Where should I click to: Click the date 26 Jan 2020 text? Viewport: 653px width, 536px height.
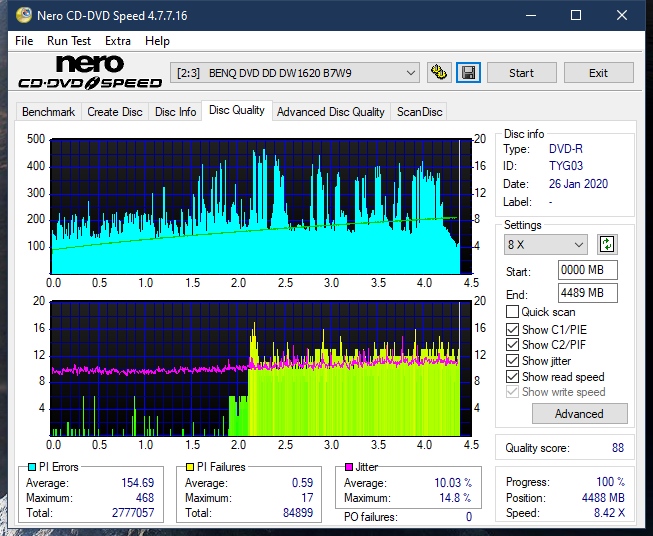(x=578, y=184)
